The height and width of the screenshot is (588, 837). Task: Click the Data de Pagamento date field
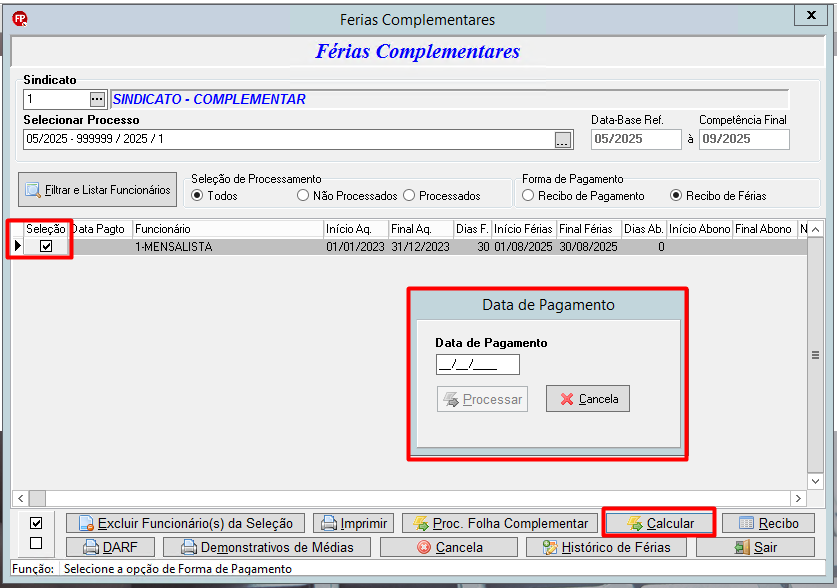(x=478, y=365)
